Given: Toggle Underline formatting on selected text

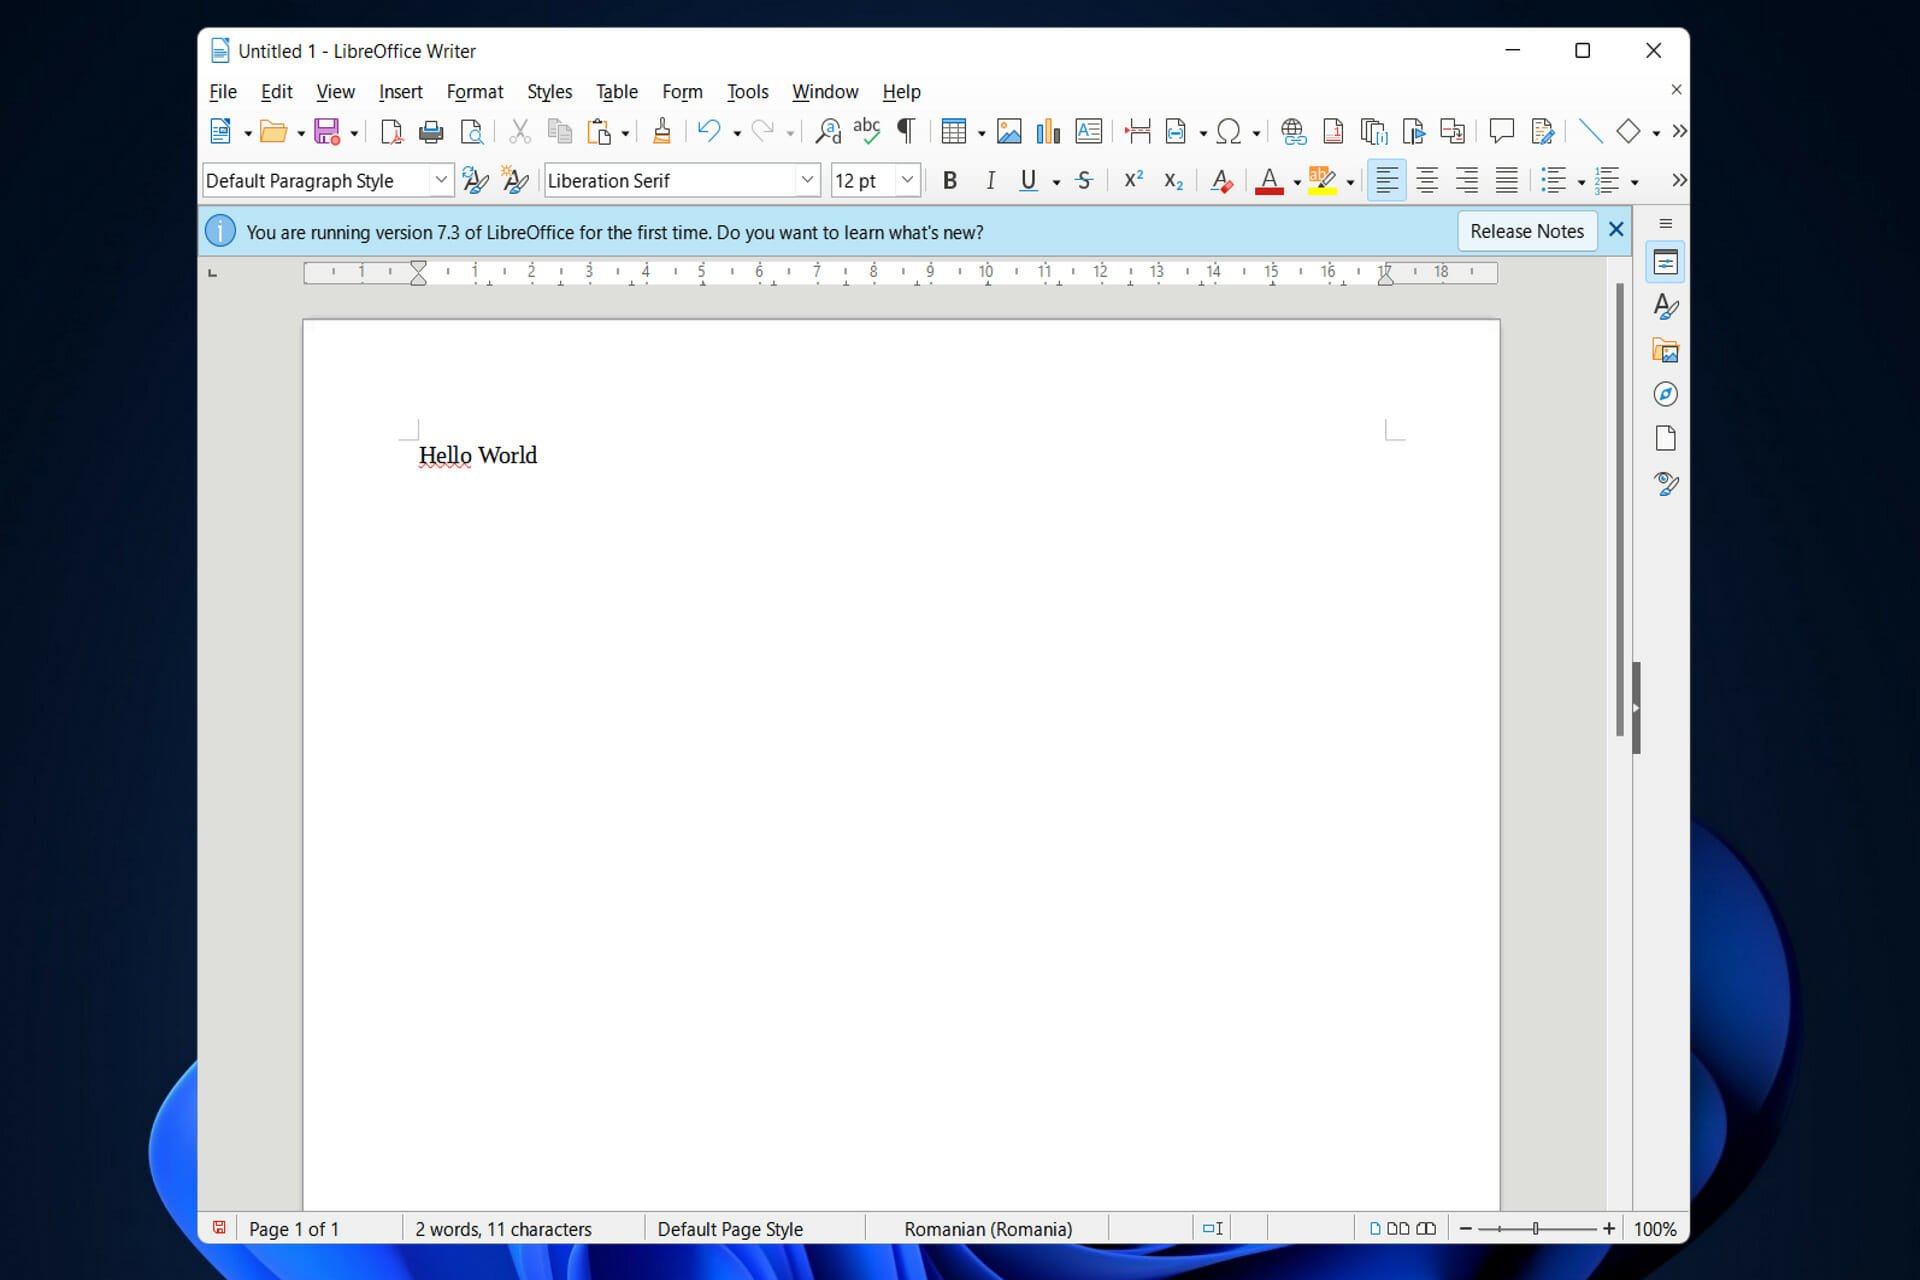Looking at the screenshot, I should point(1027,180).
